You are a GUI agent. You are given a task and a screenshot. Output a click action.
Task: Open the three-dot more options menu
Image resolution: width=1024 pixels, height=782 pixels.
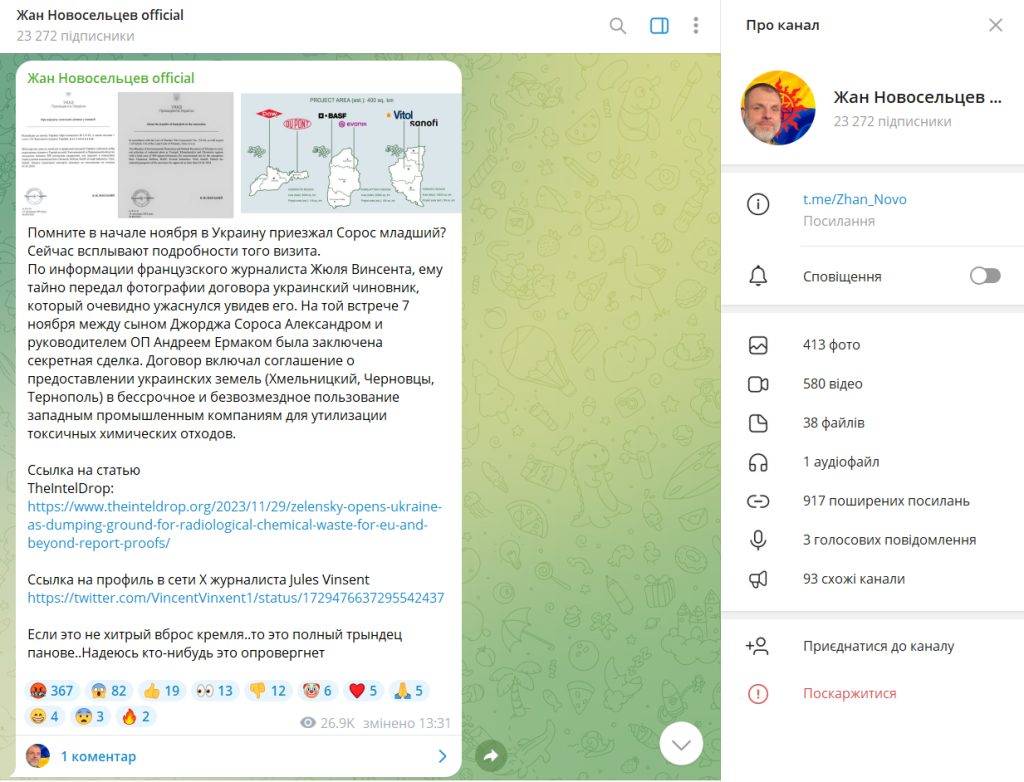coord(696,25)
